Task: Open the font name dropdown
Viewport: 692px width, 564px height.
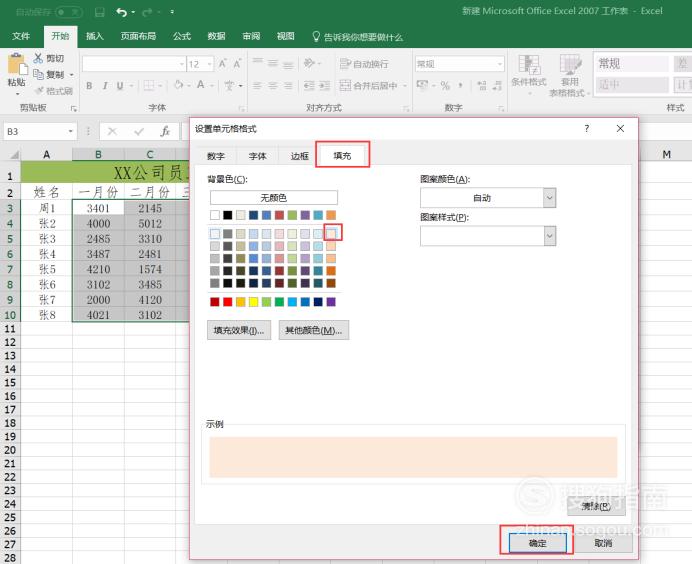Action: click(x=181, y=64)
